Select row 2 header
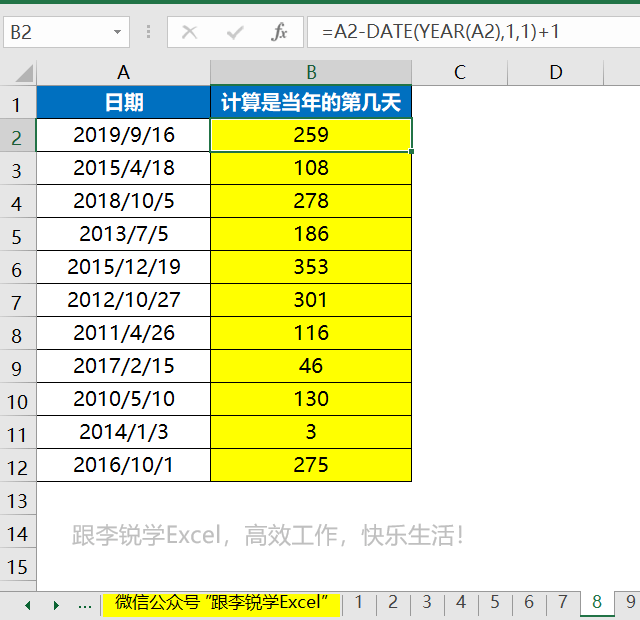This screenshot has width=640, height=620. [x=18, y=135]
